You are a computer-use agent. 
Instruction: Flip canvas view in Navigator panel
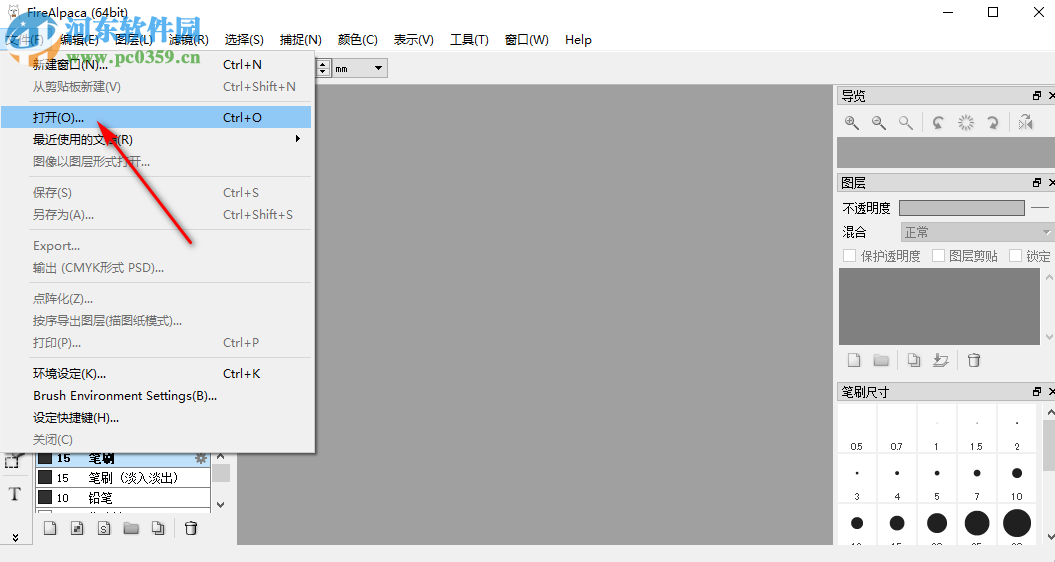coord(1025,122)
